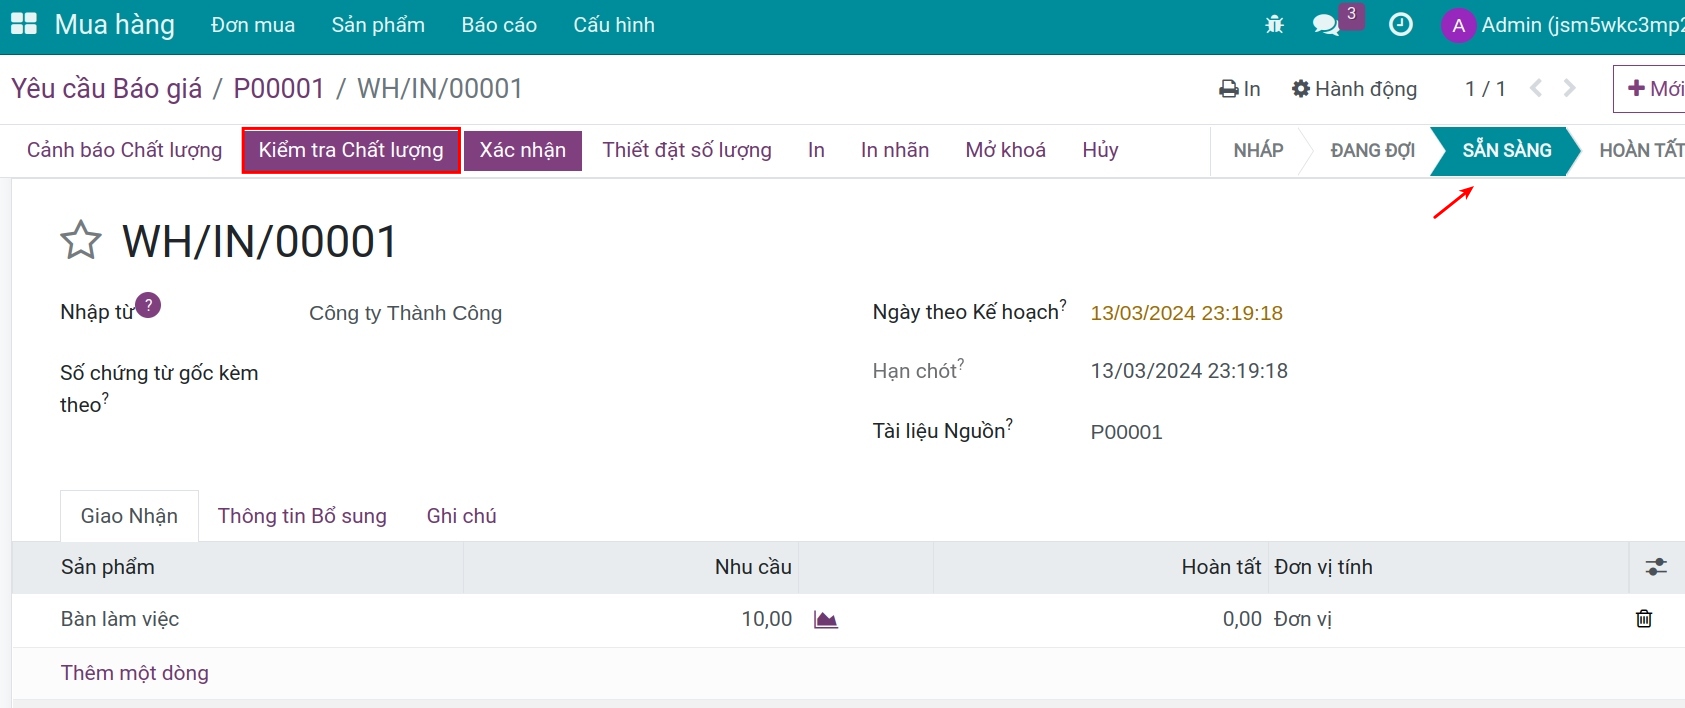The image size is (1685, 708).
Task: Select the NHÁP status stage
Action: [x=1258, y=150]
